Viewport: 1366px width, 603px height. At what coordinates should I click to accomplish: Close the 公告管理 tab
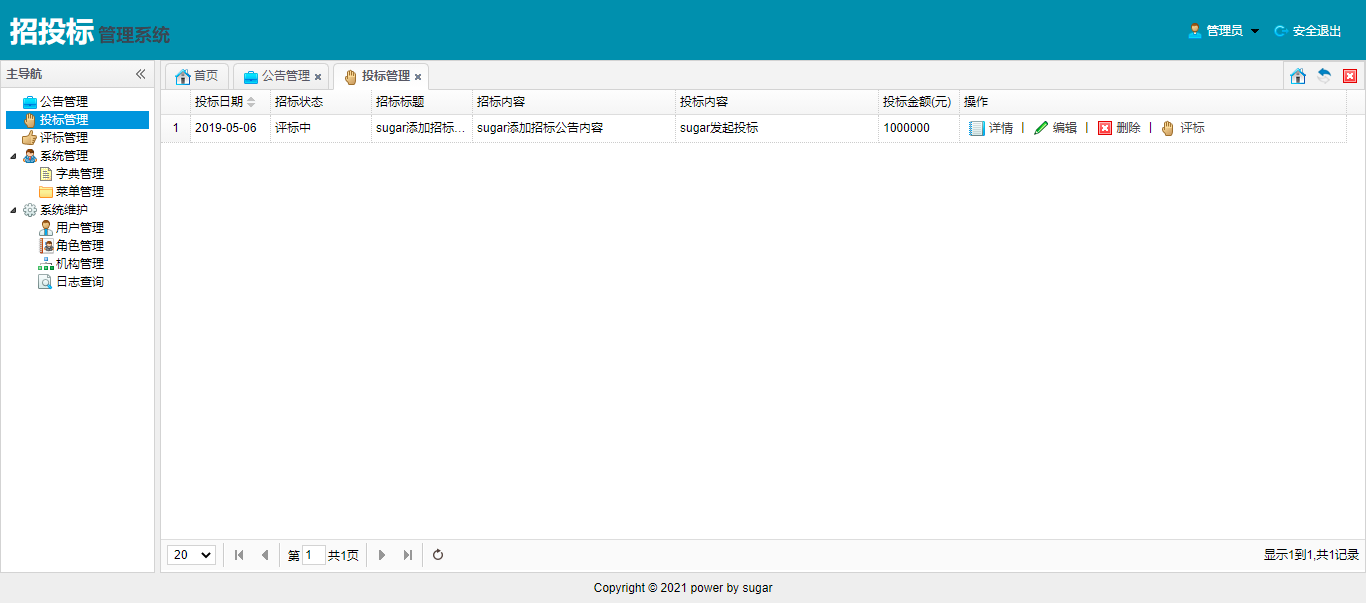point(318,77)
